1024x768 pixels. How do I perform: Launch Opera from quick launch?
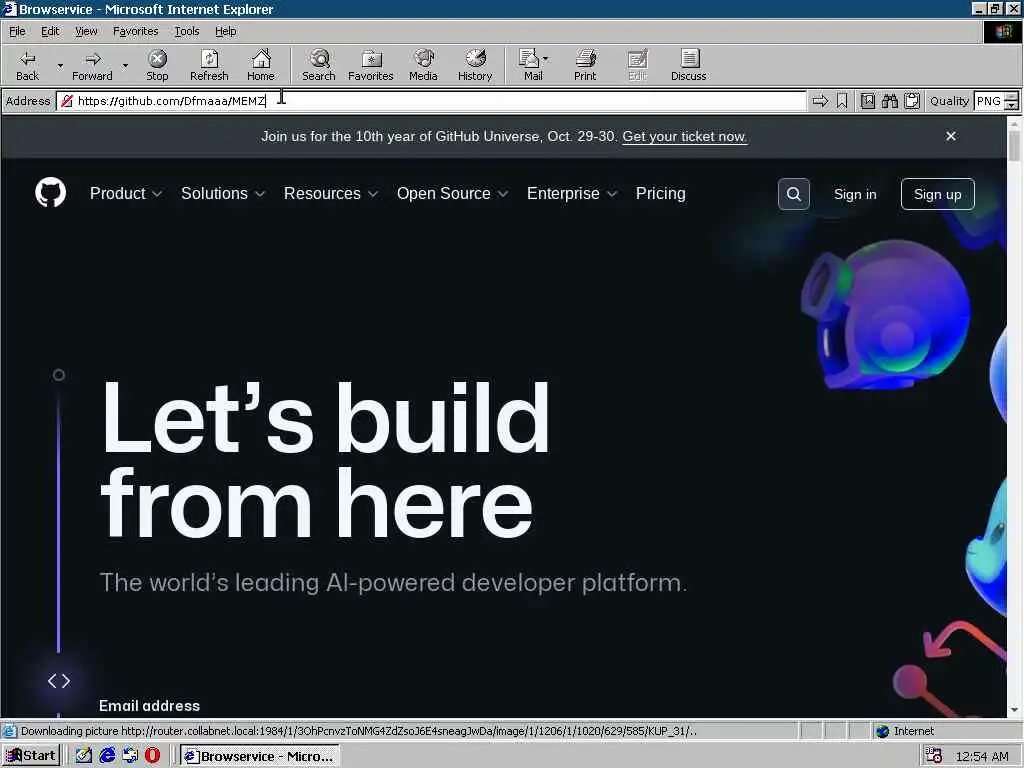click(x=152, y=756)
